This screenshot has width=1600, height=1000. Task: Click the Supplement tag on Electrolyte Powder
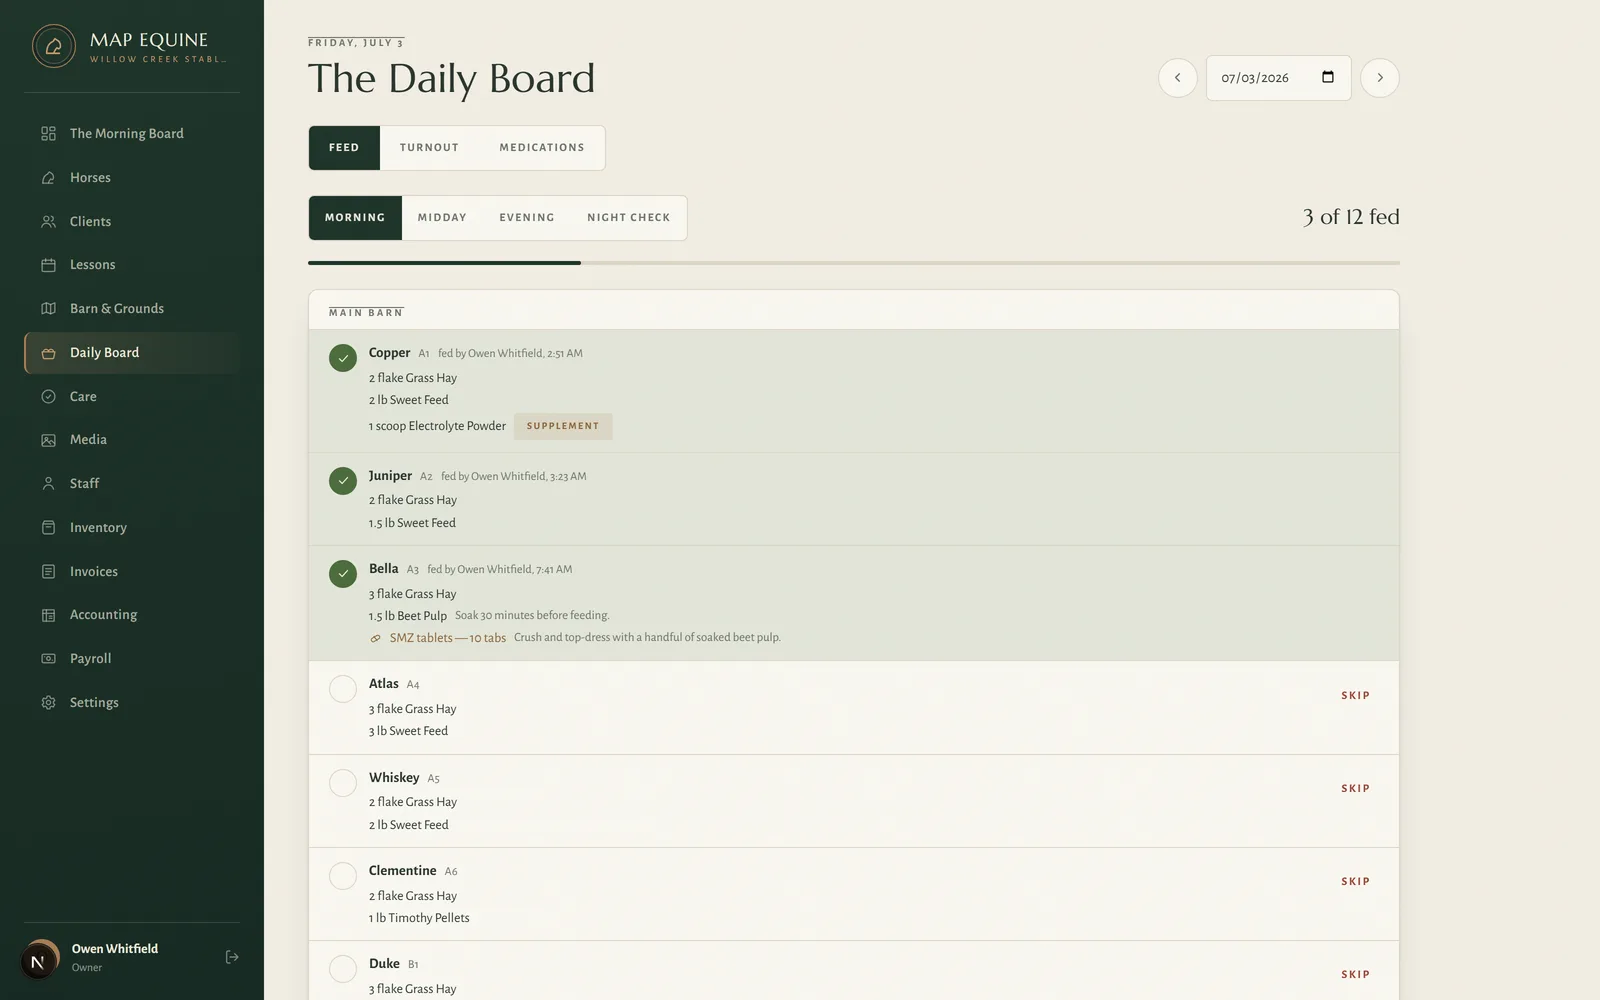coord(563,426)
